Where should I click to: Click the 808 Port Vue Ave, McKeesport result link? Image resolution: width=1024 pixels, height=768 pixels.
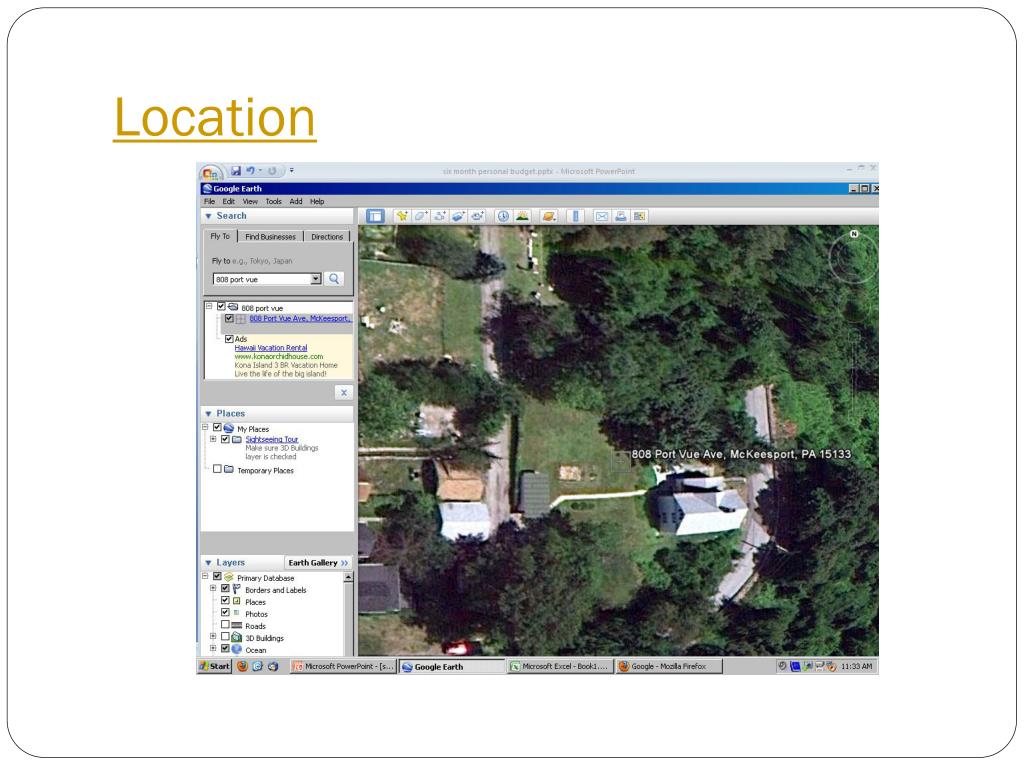[x=300, y=319]
